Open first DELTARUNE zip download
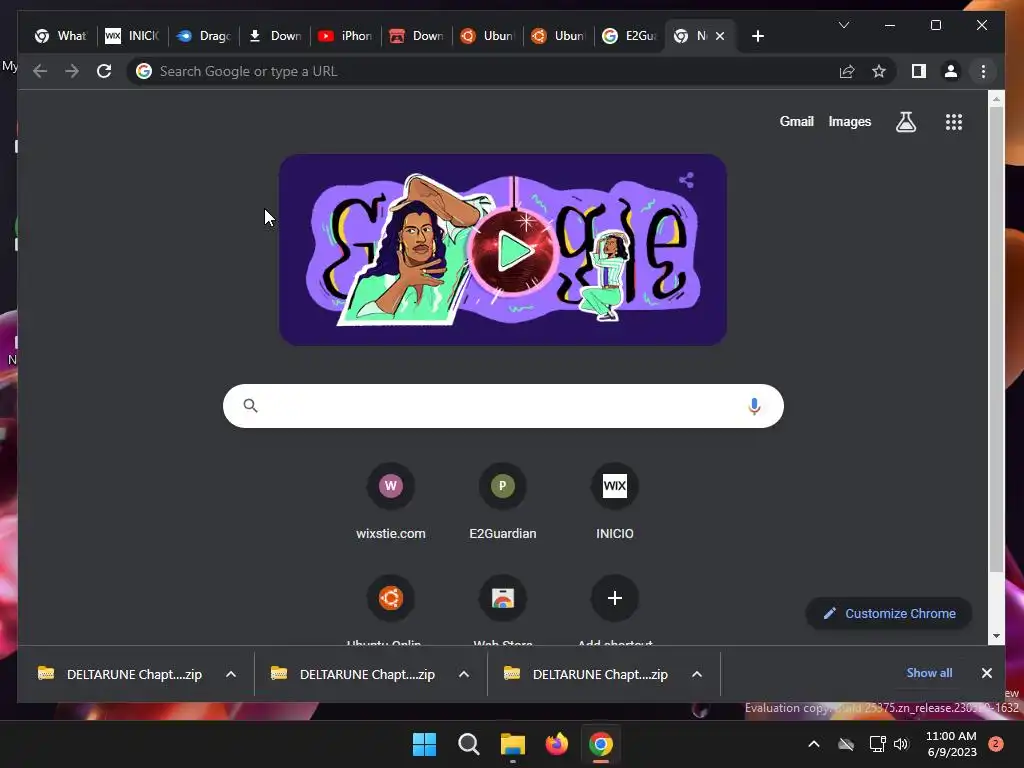The image size is (1024, 768). click(x=120, y=674)
